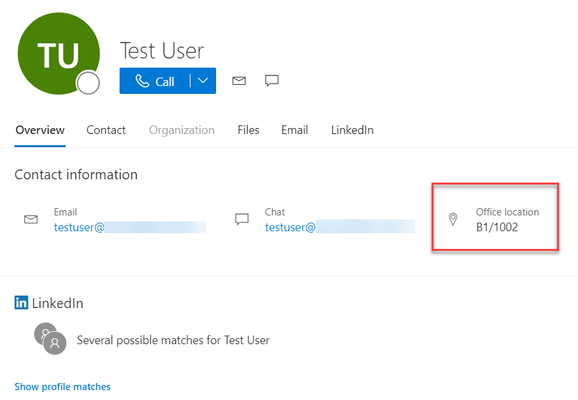Click the Call button
Viewport: 578px width, 400px height.
(154, 81)
